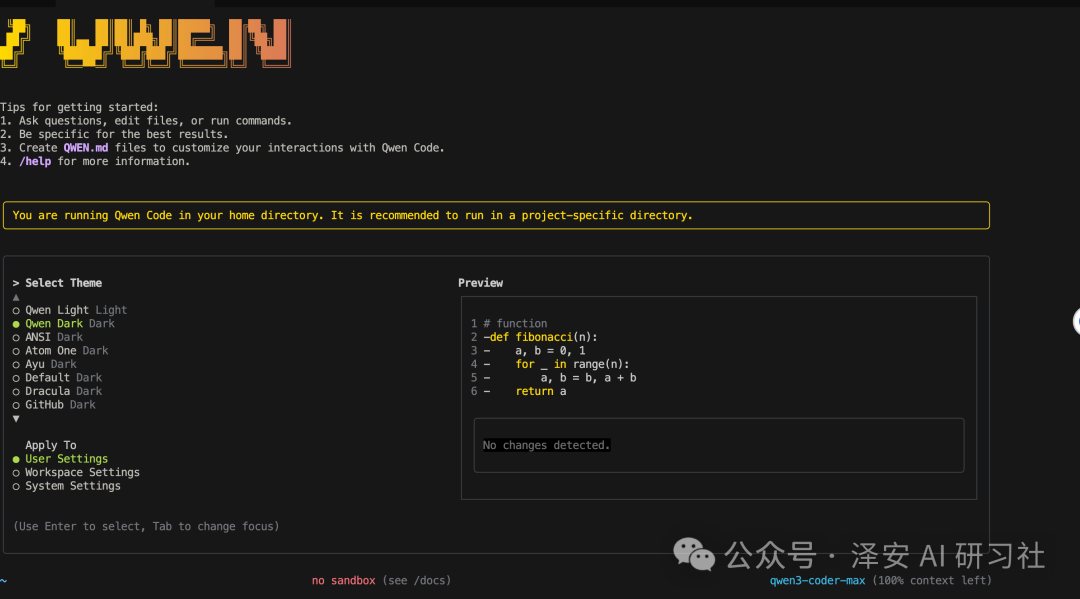Click the QWEN ASCII art logo

[146, 43]
